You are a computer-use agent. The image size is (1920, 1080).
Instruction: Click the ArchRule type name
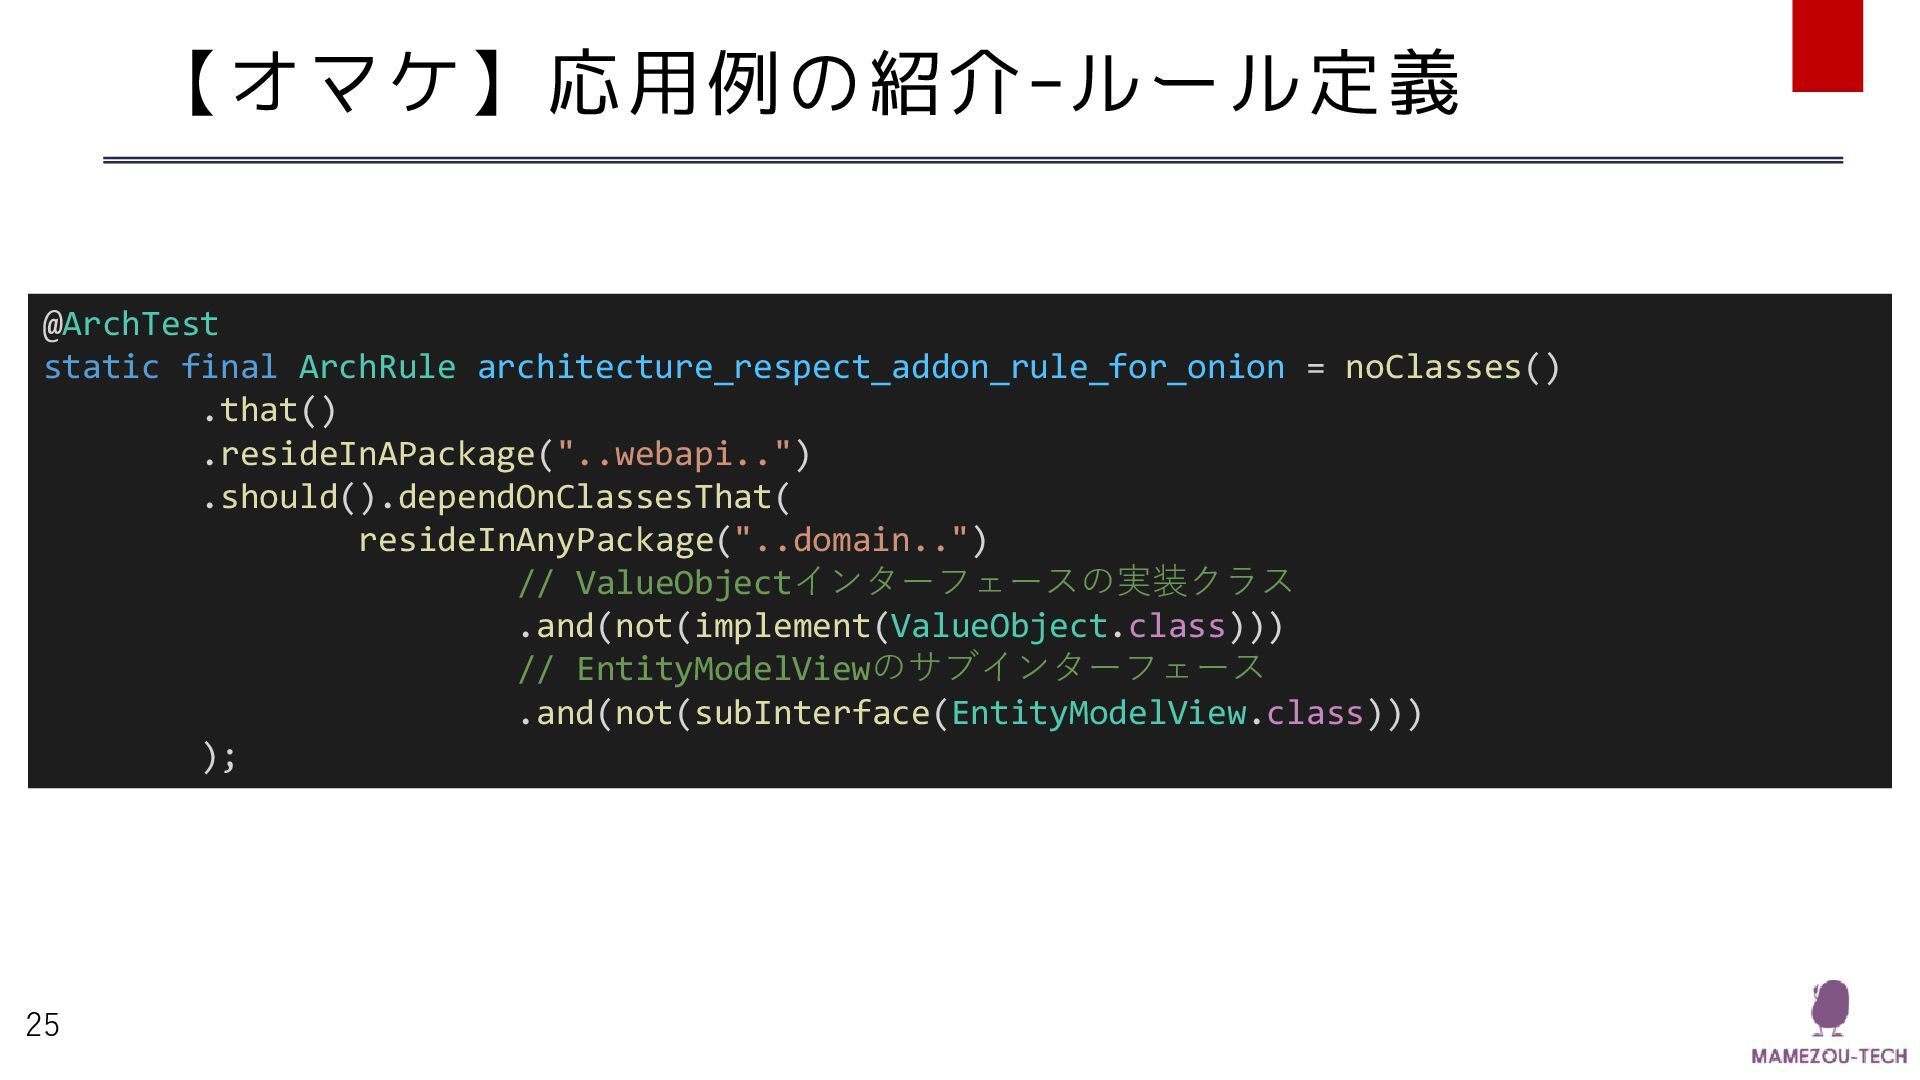tap(377, 367)
